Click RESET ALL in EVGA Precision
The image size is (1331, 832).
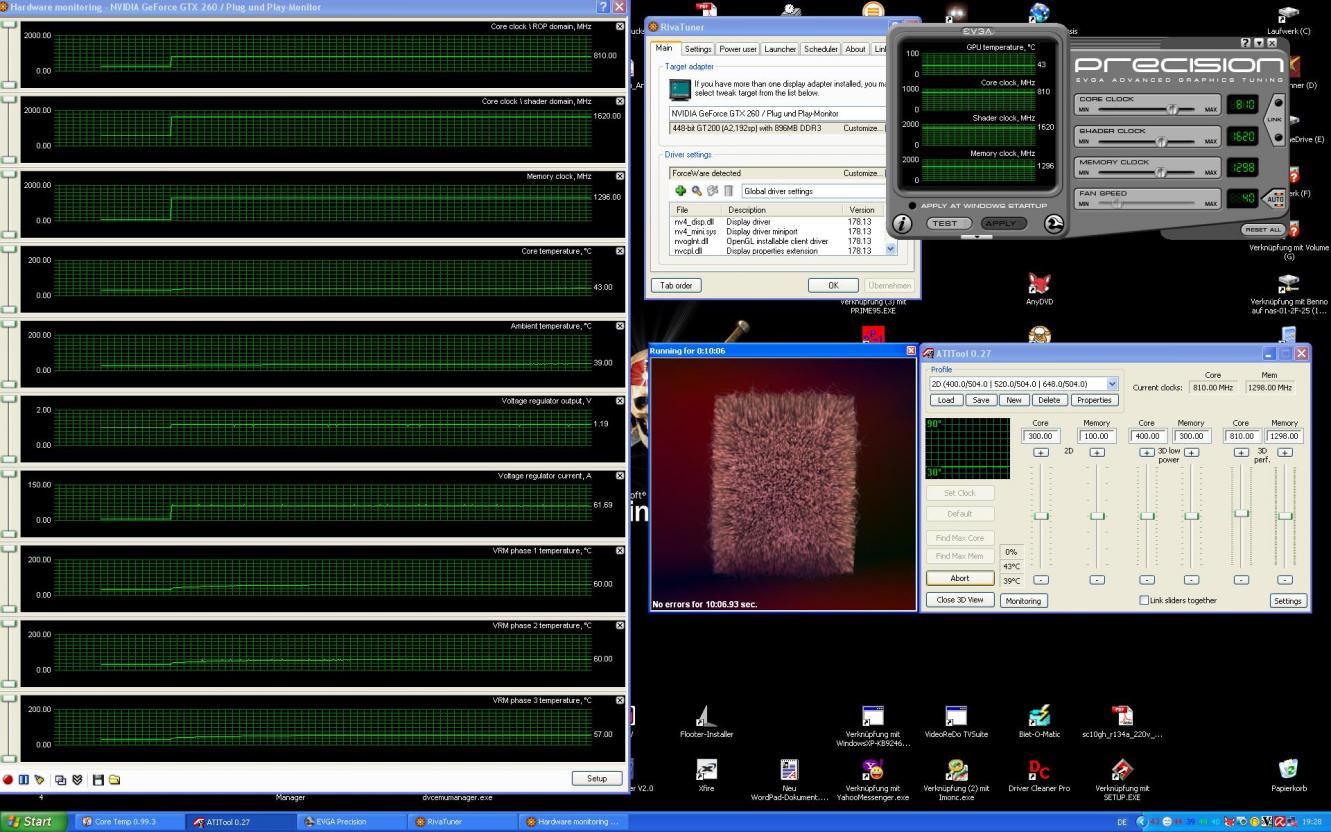[1262, 229]
